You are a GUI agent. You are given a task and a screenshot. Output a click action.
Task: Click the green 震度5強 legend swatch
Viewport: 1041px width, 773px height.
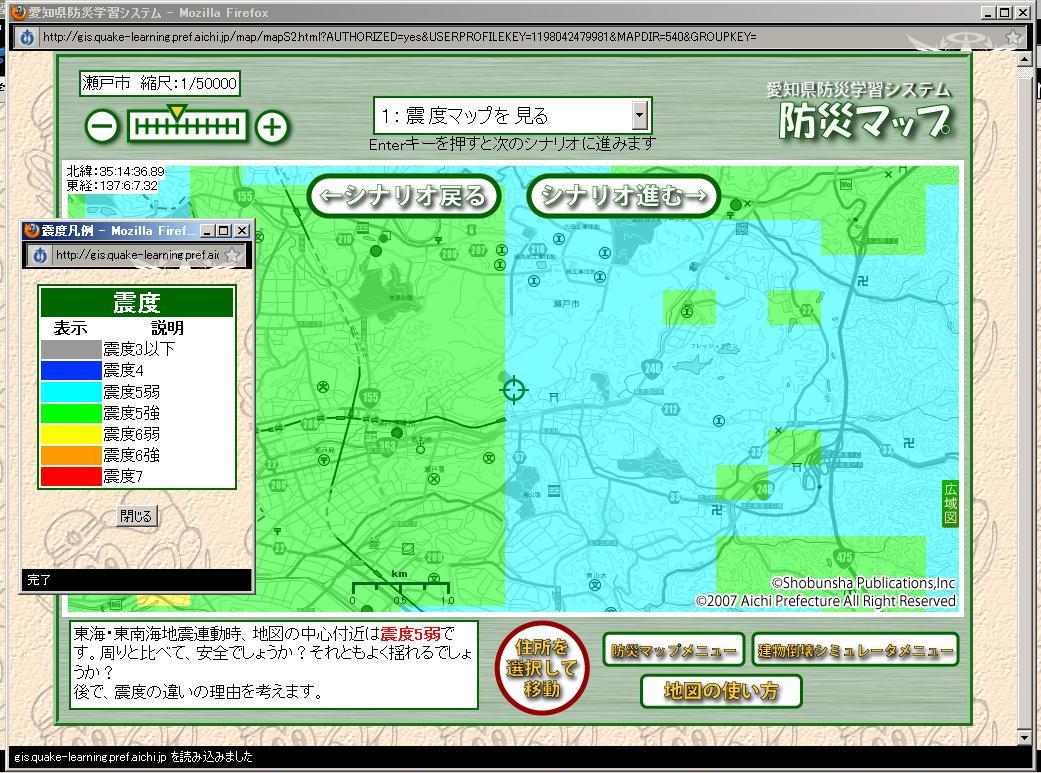pyautogui.click(x=71, y=412)
